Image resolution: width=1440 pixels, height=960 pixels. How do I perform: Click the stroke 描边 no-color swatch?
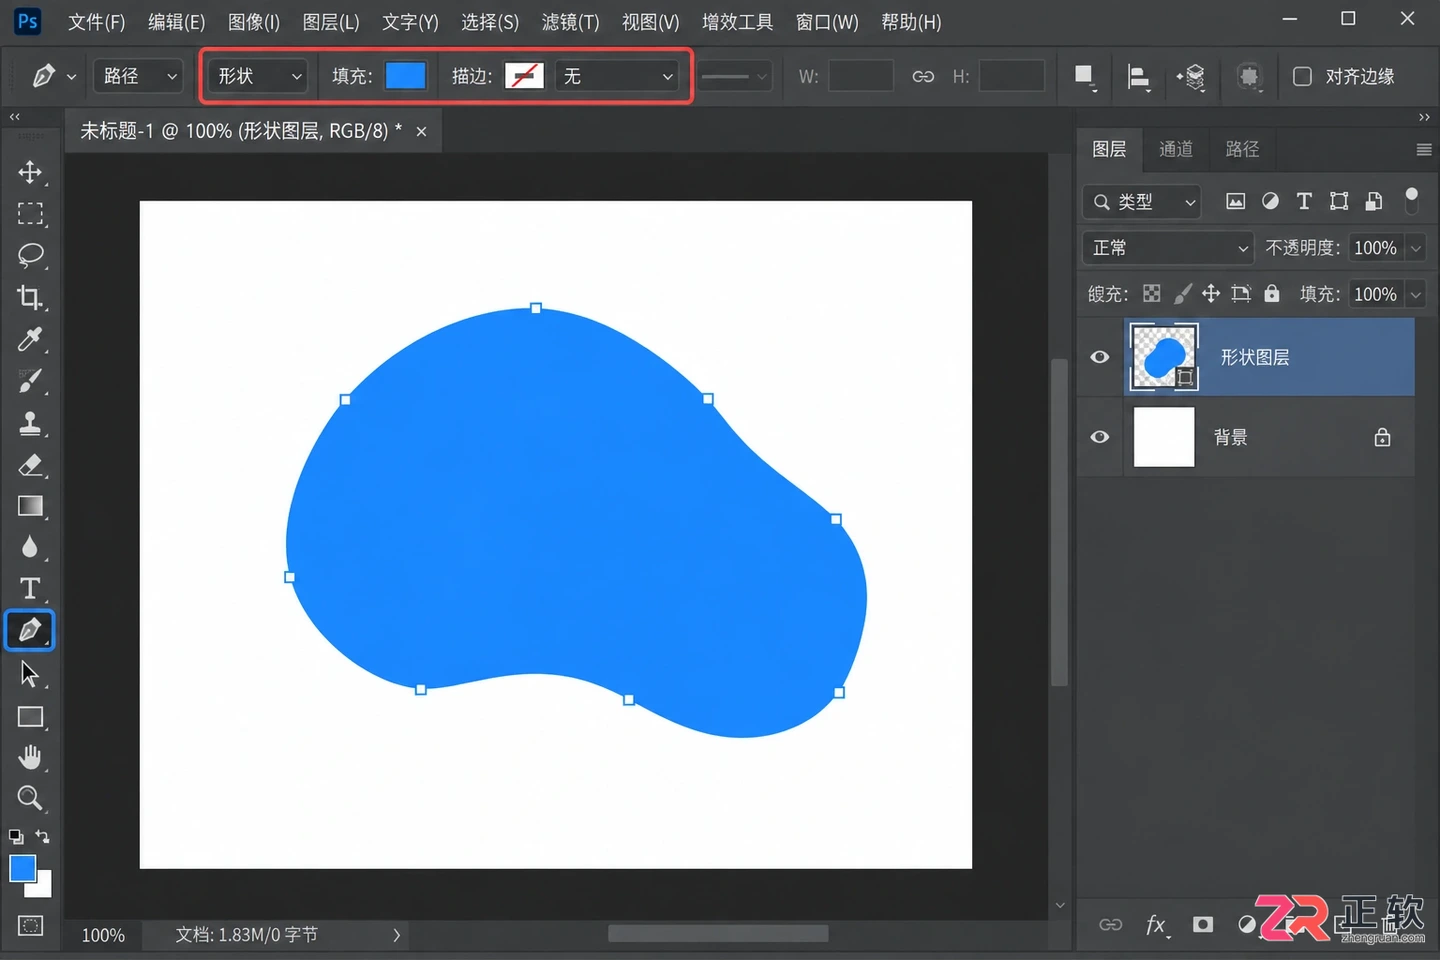click(524, 76)
